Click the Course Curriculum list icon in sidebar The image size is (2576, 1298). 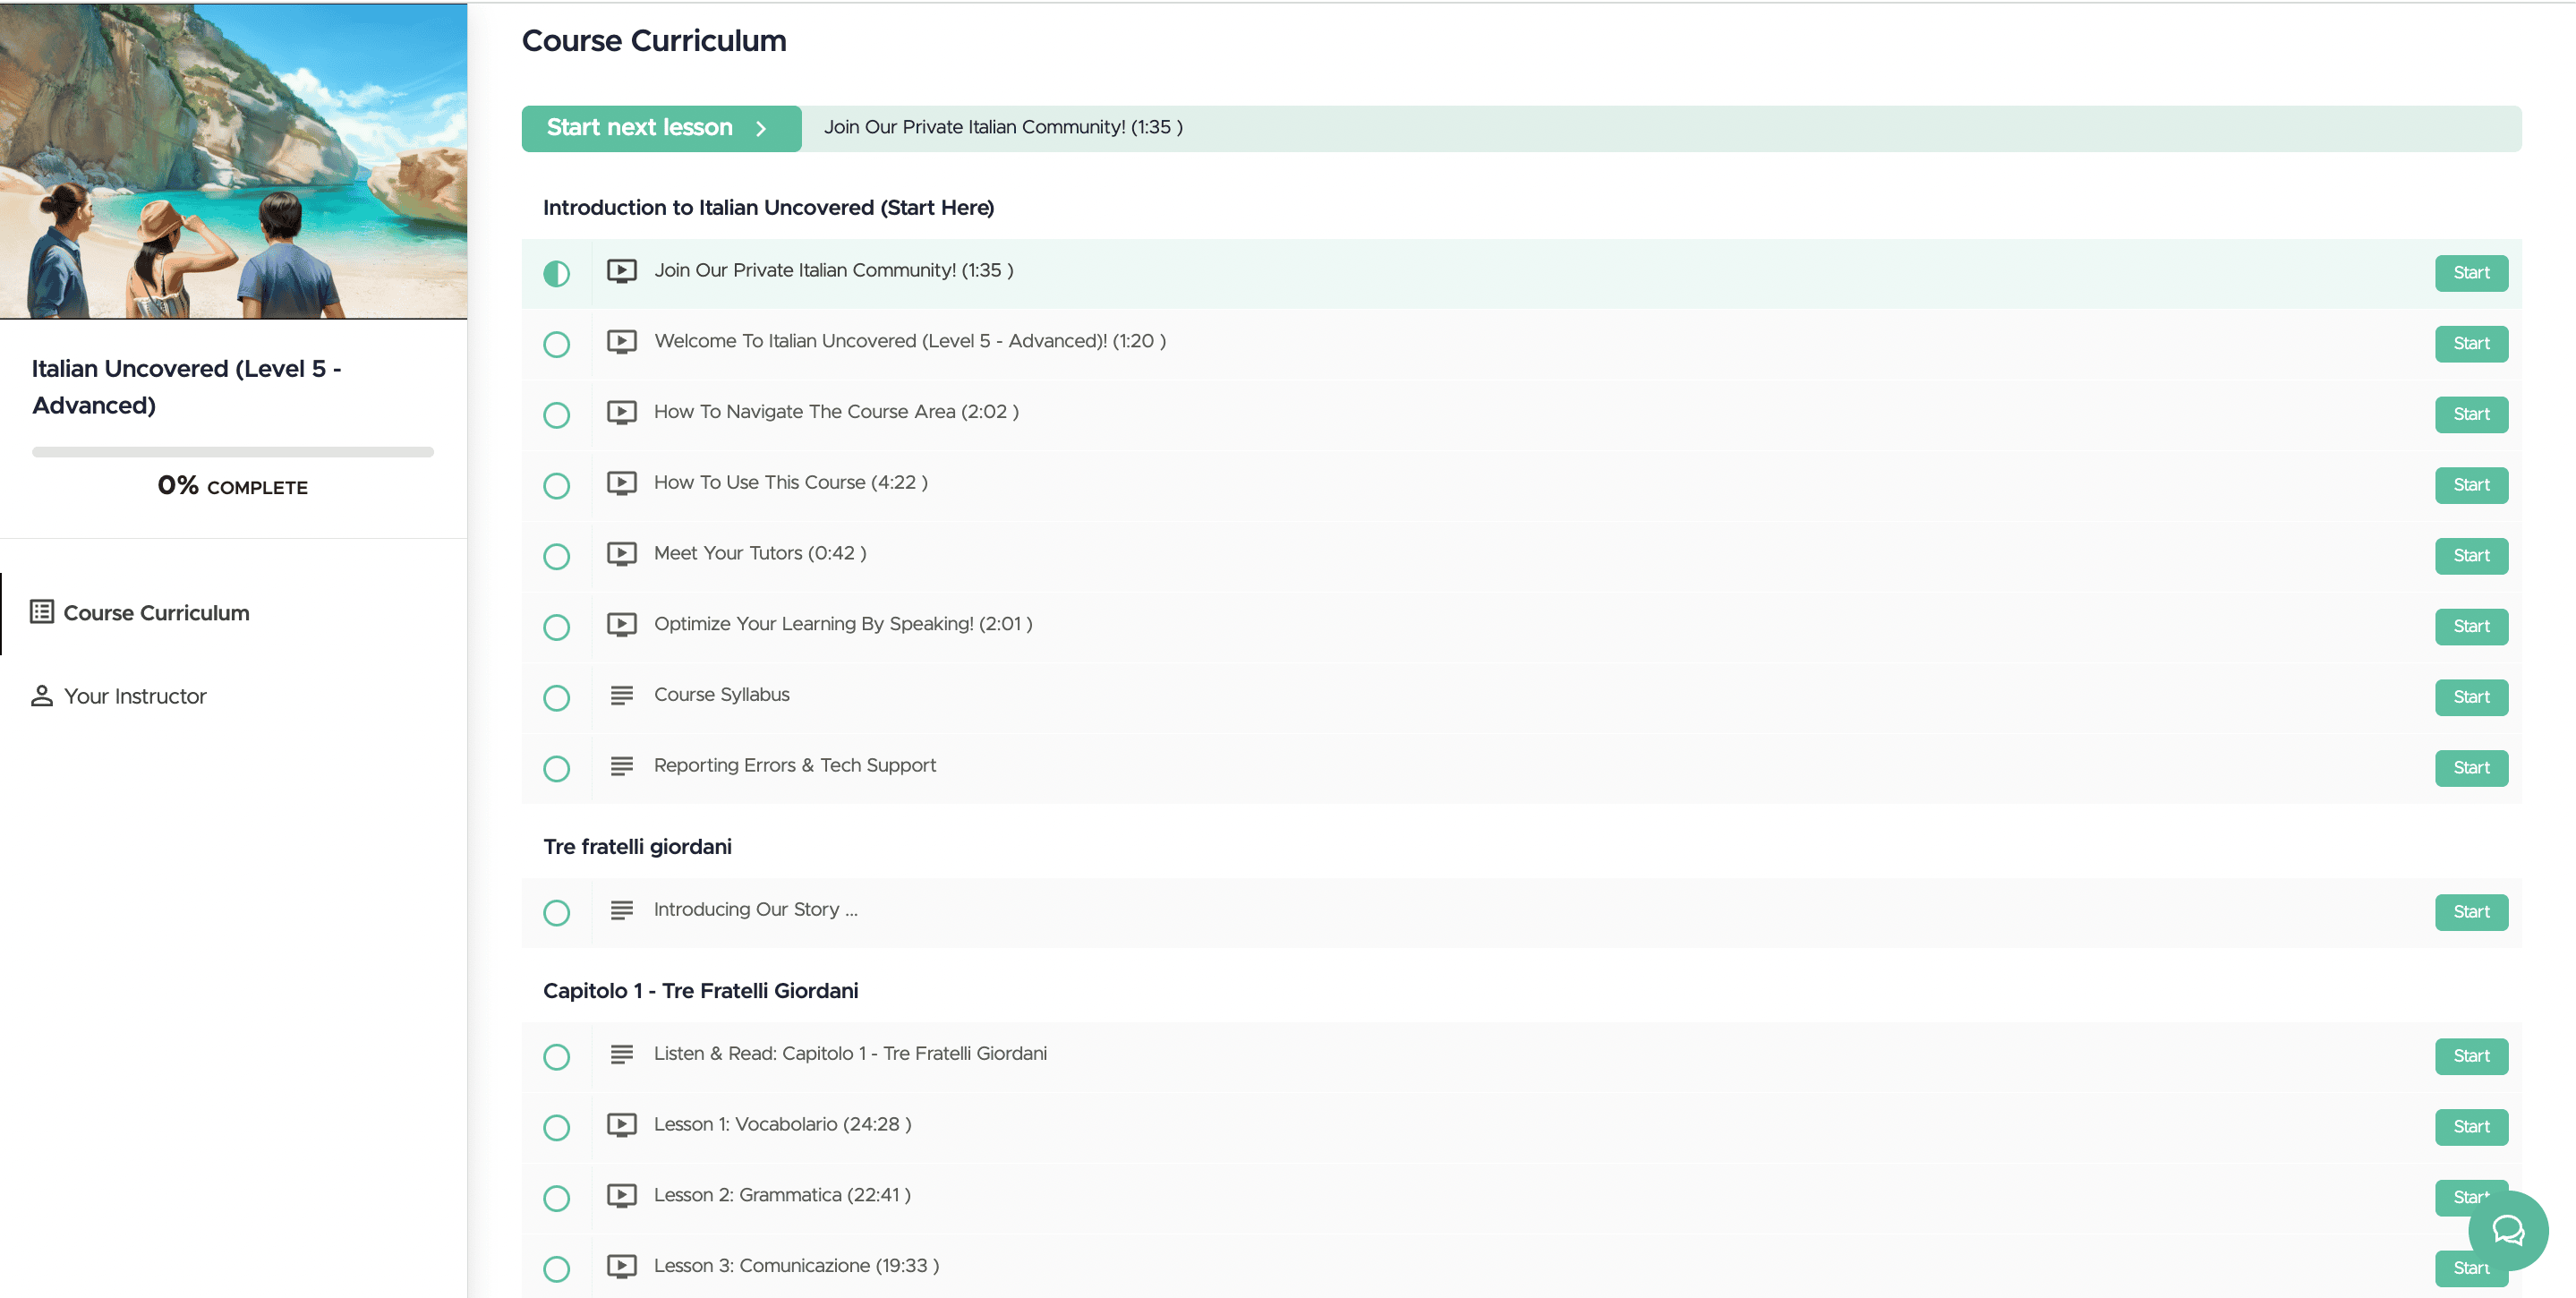tap(41, 612)
